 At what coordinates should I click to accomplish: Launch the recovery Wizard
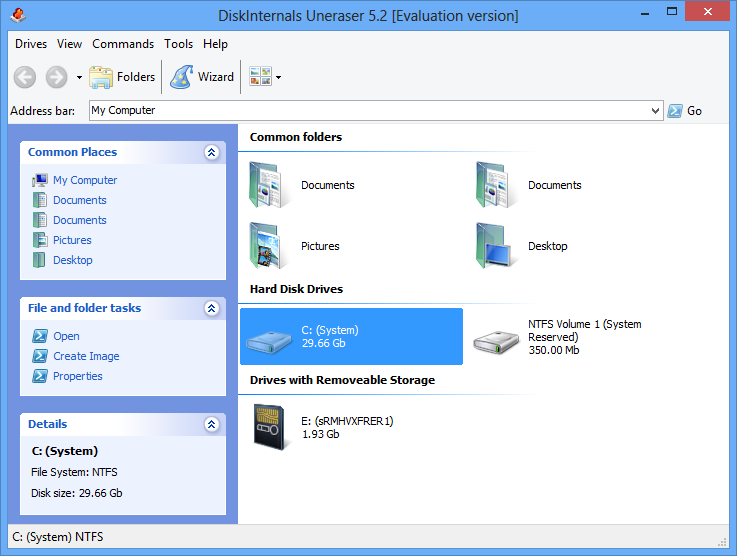202,77
